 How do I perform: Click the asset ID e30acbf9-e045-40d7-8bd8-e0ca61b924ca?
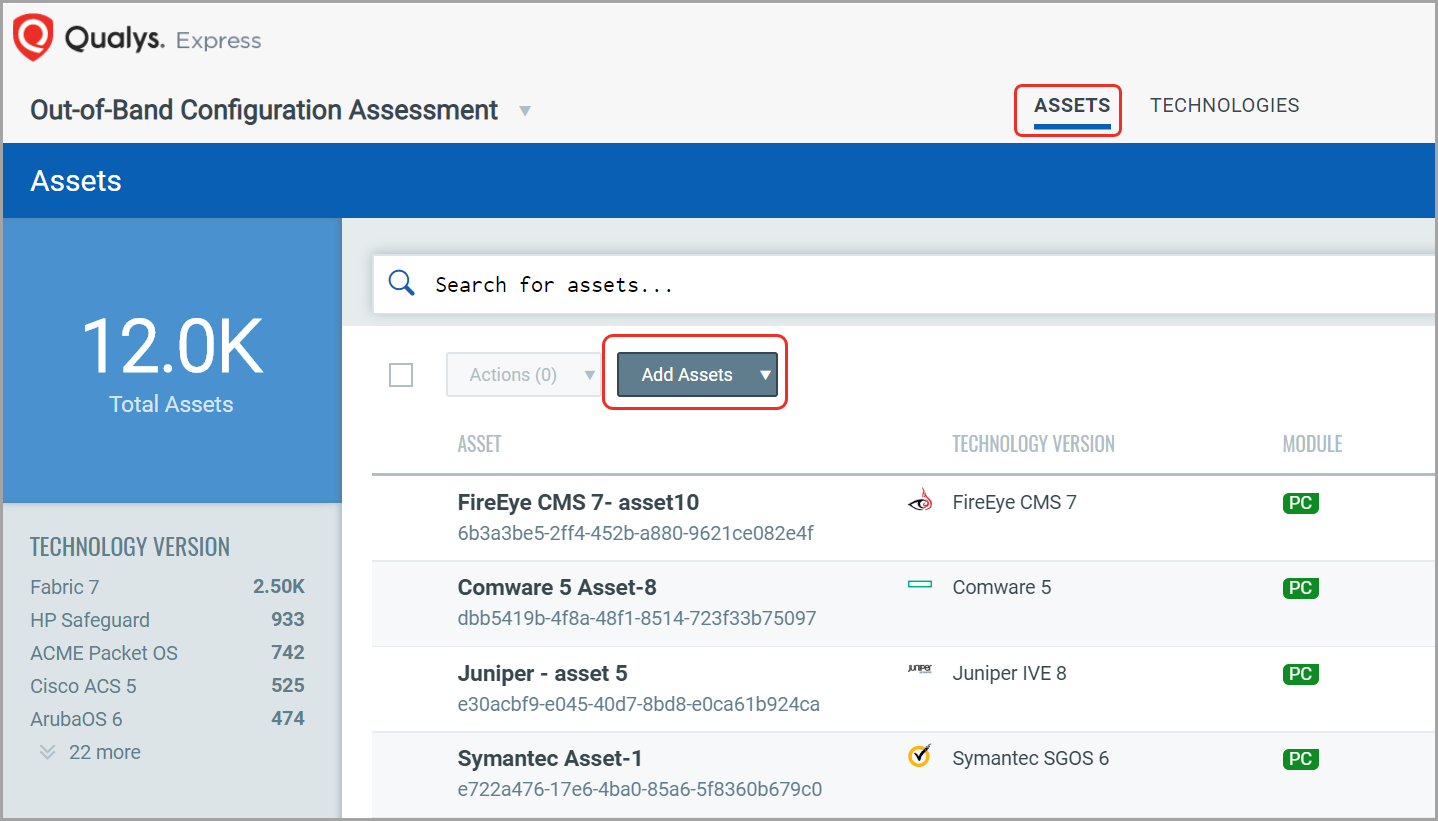coord(638,704)
